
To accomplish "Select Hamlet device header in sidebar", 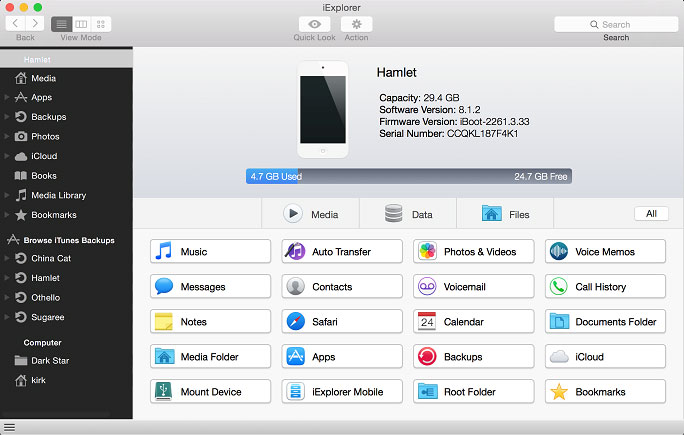I will pos(66,59).
